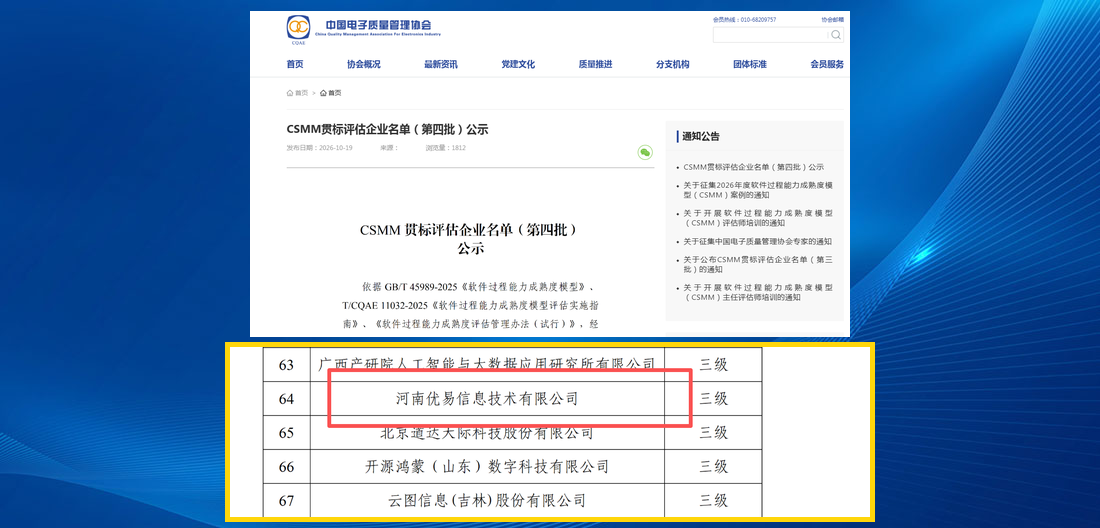The height and width of the screenshot is (528, 1100).
Task: Open the 协会概况 navigation item
Action: tap(363, 65)
